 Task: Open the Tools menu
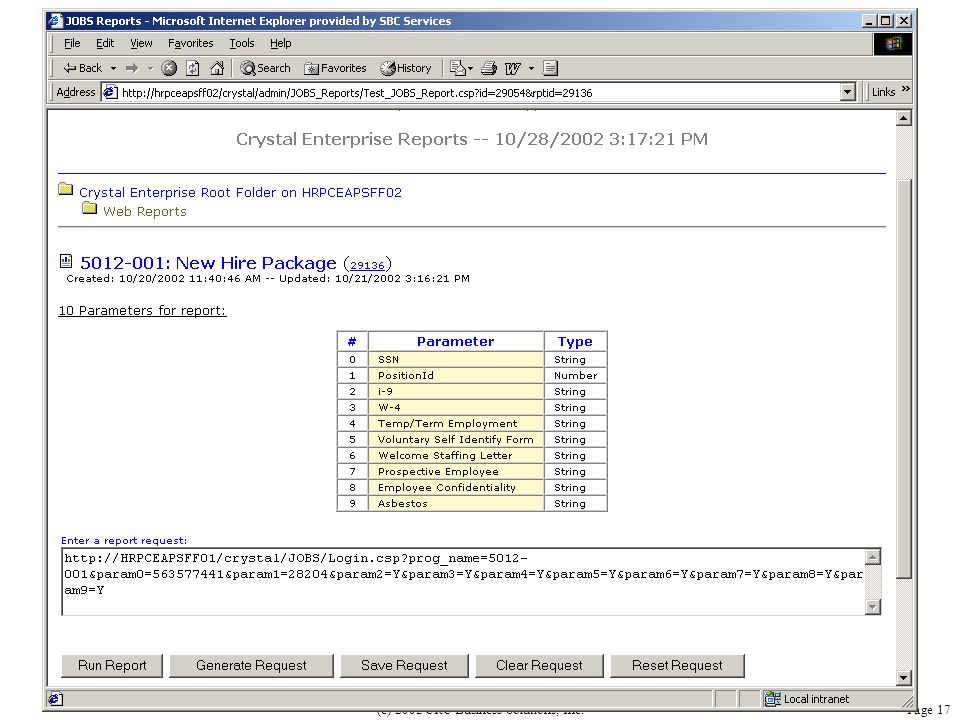tap(242, 43)
